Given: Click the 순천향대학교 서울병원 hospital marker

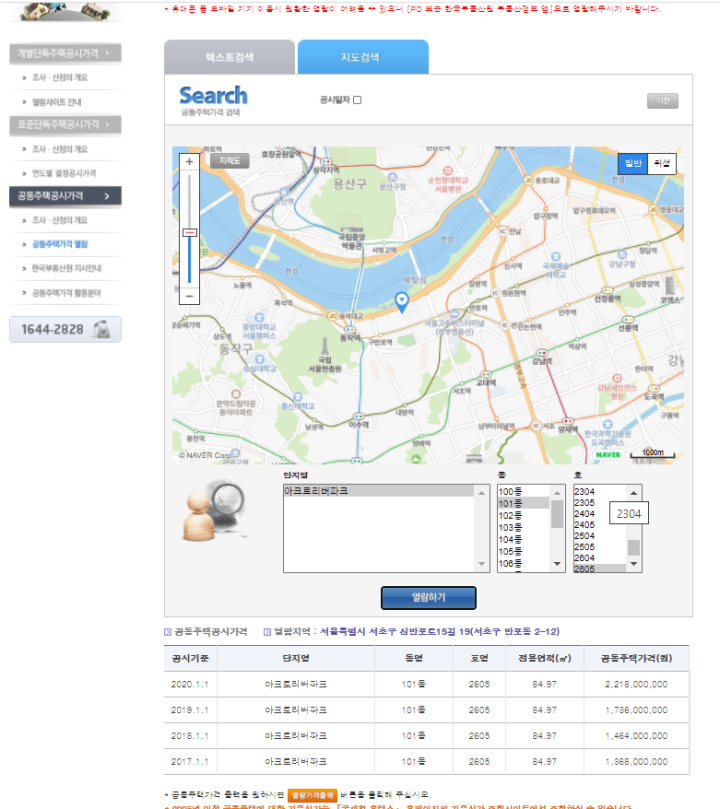Looking at the screenshot, I should [x=448, y=171].
